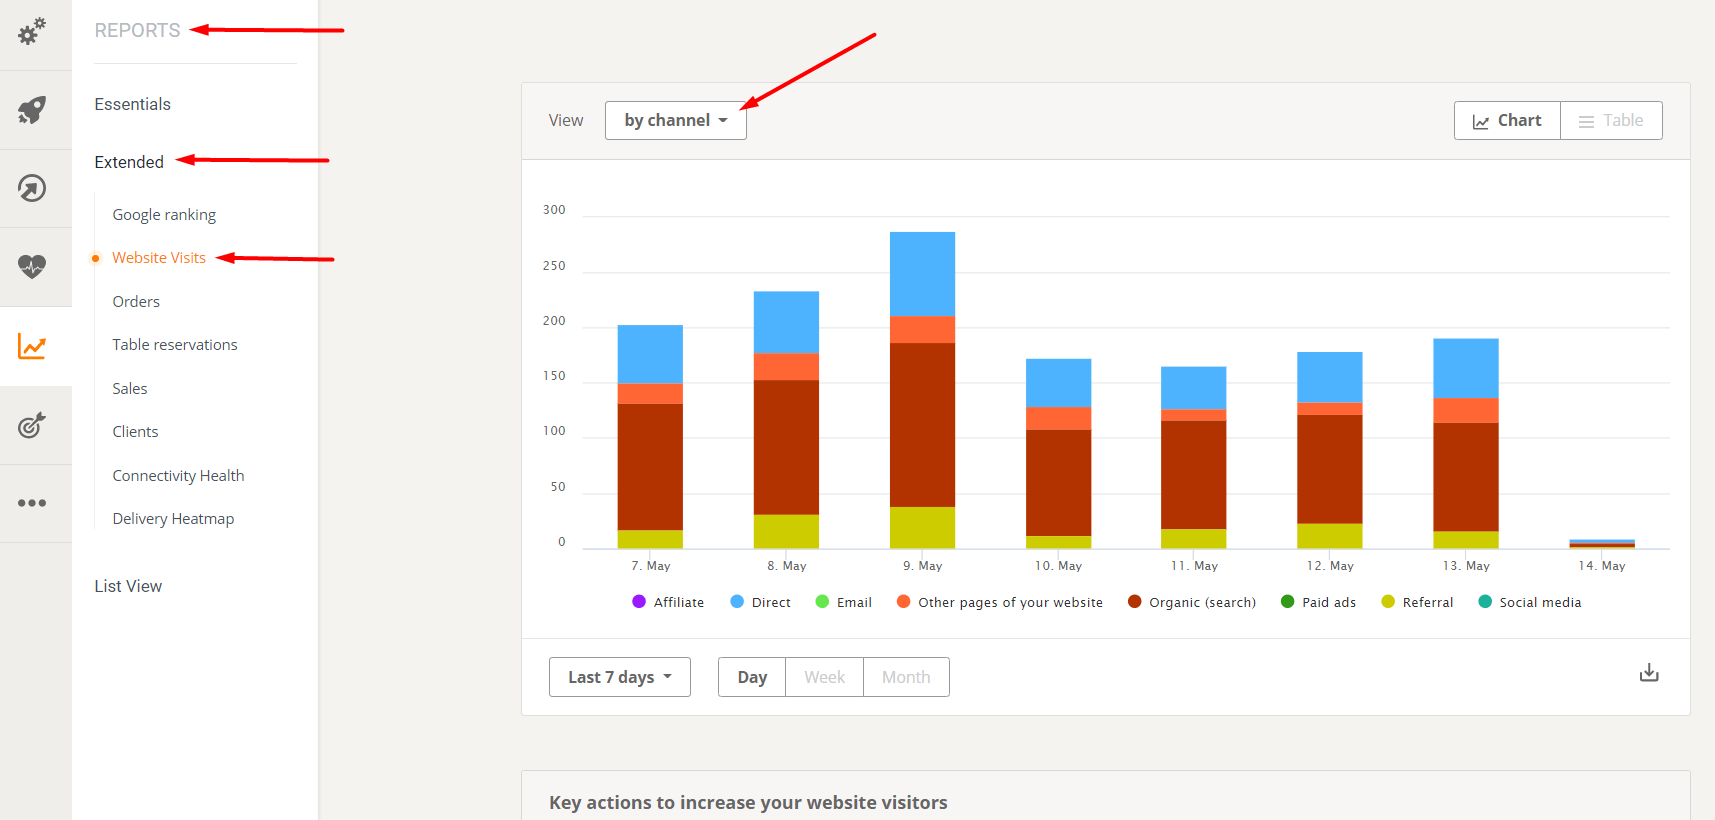Click the '11. May' axis label

(x=1194, y=566)
